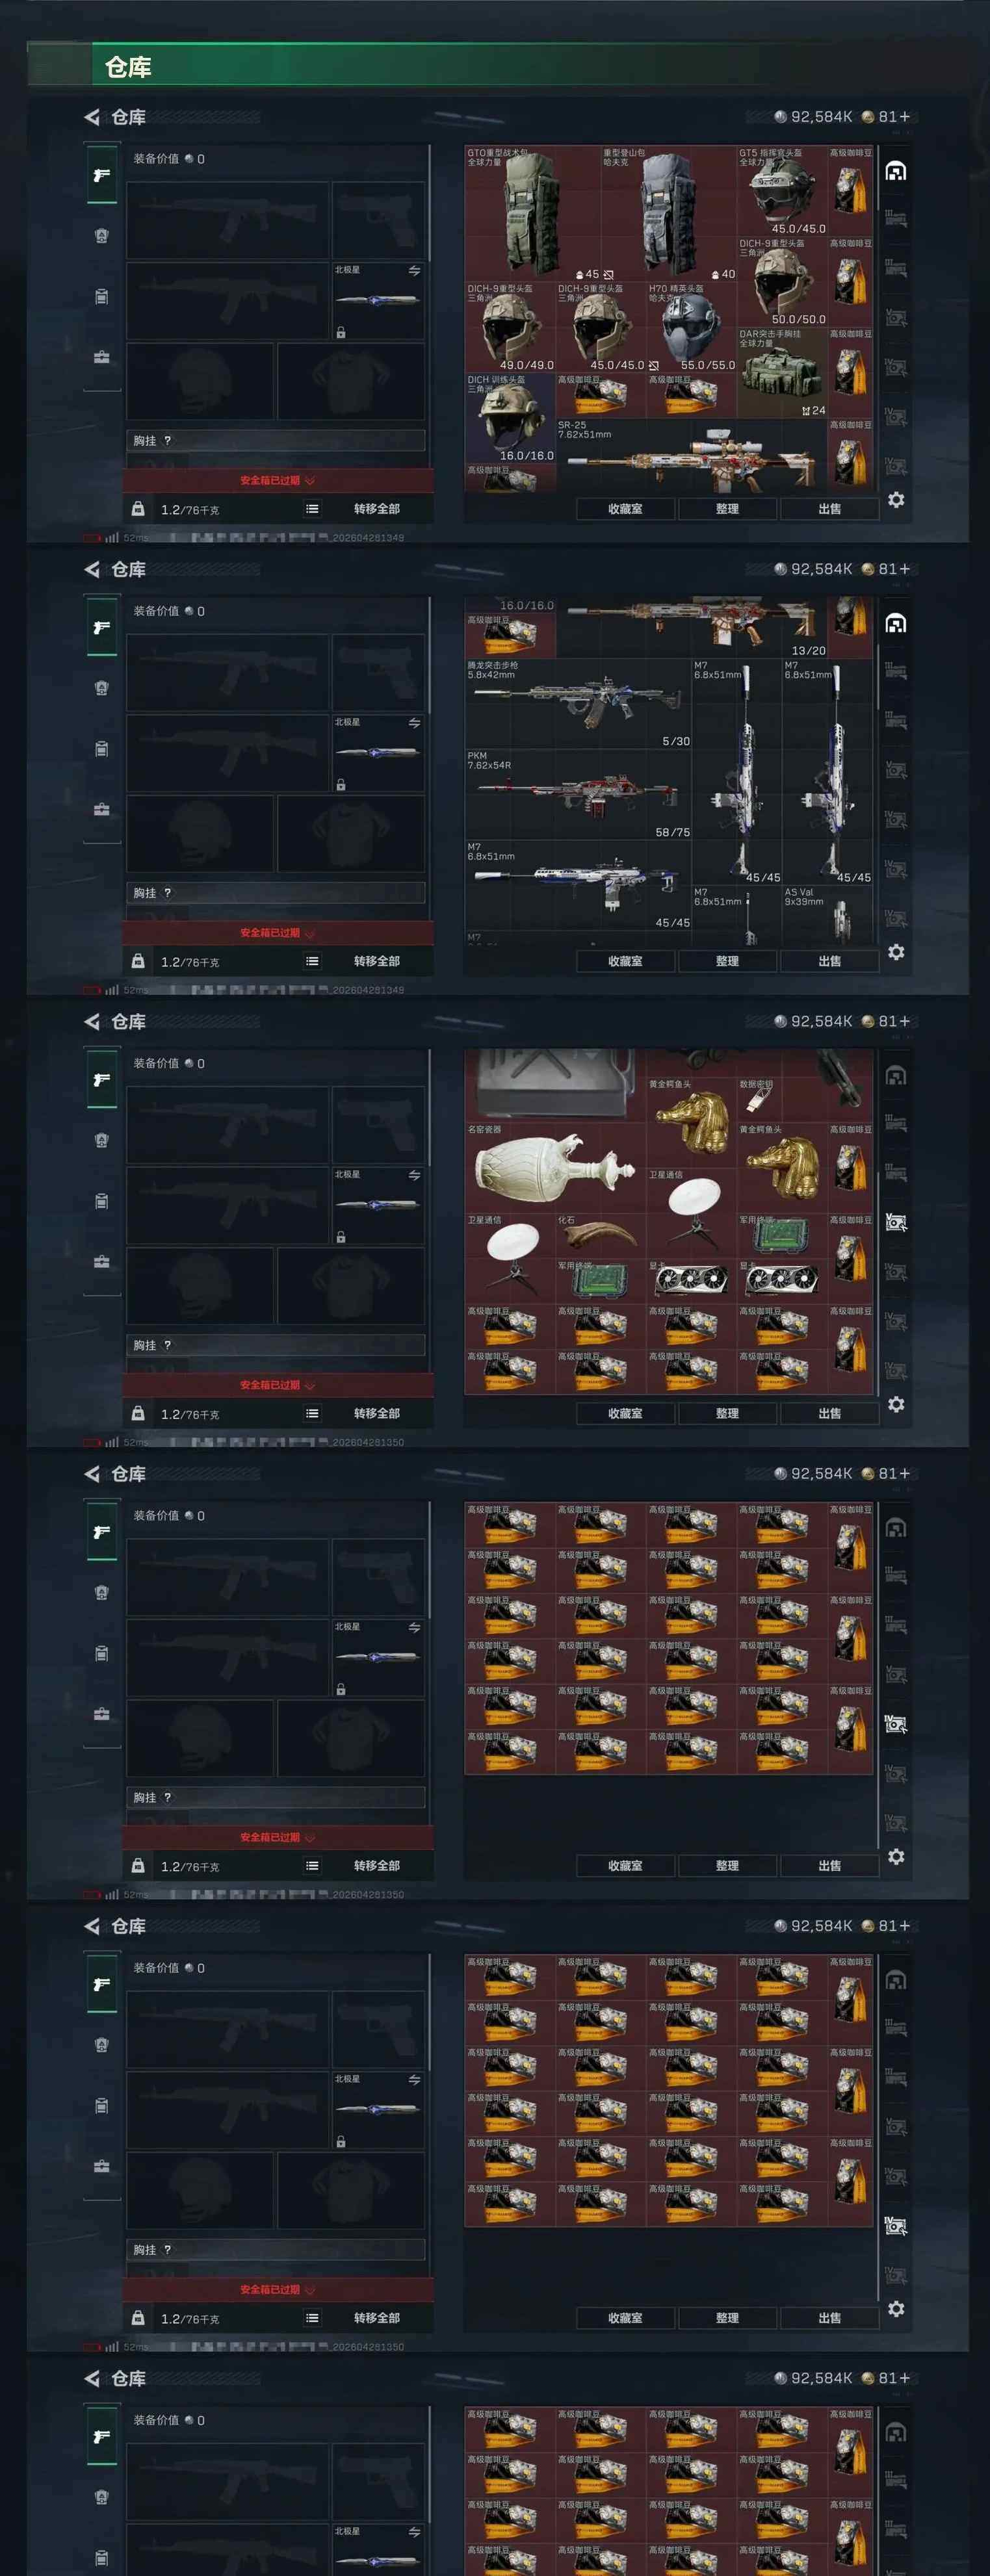Select the 腾龙突击步枪 5.8x42mm rifle
Screen dimensions: 990x2576
578,703
